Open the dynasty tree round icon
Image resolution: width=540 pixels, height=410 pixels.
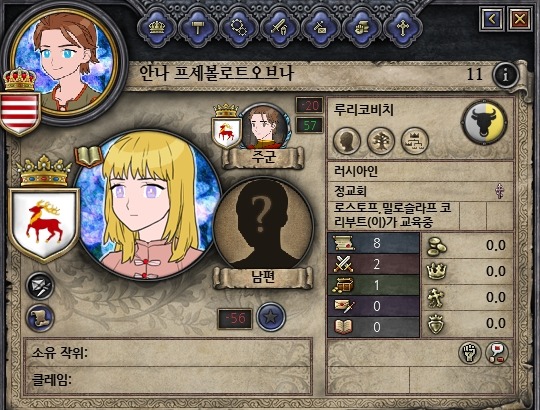point(381,140)
